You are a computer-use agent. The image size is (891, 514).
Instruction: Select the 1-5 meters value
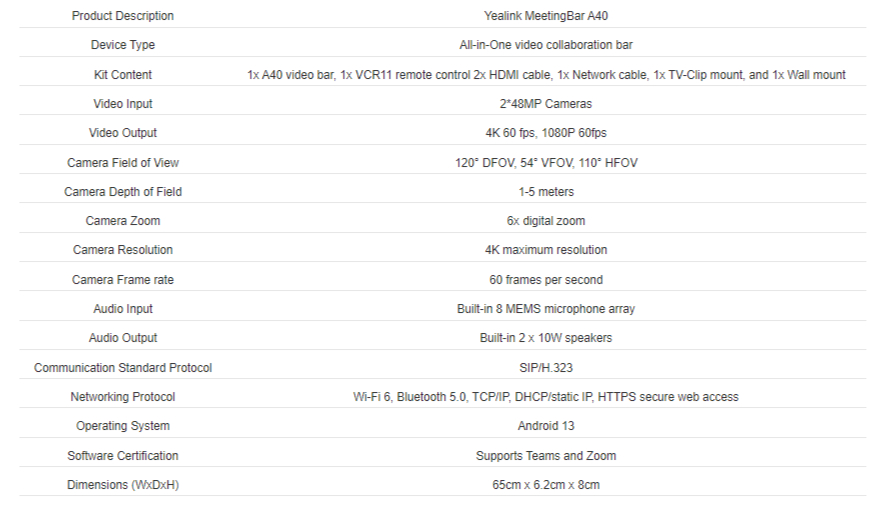546,192
